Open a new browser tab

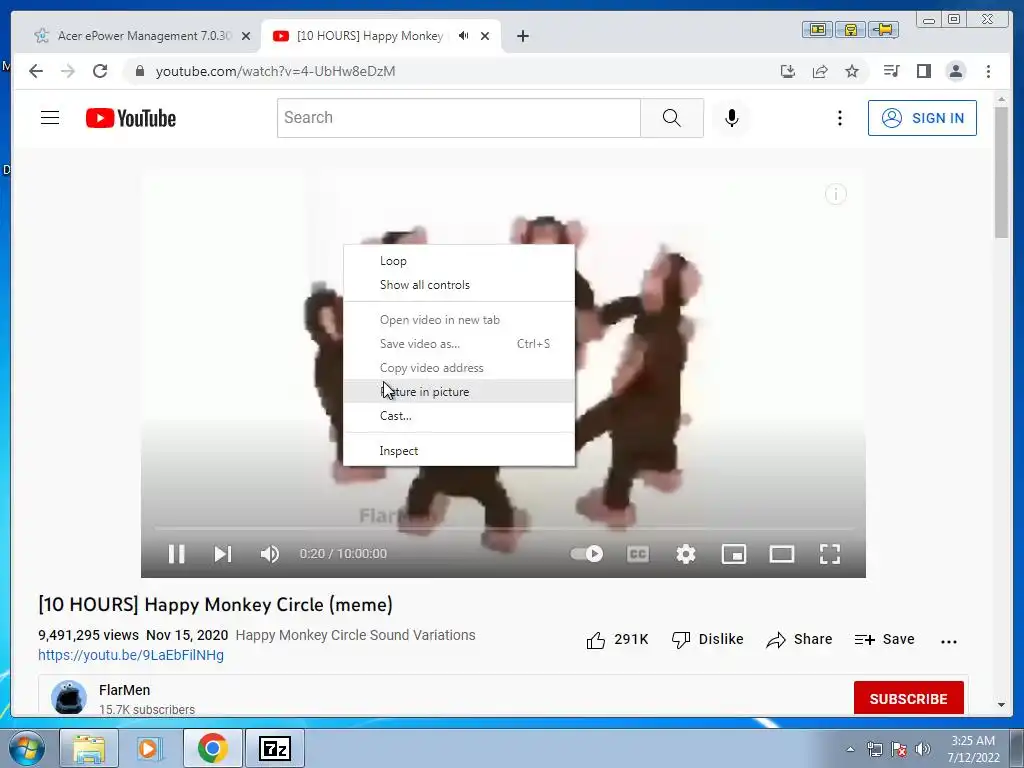tap(522, 36)
